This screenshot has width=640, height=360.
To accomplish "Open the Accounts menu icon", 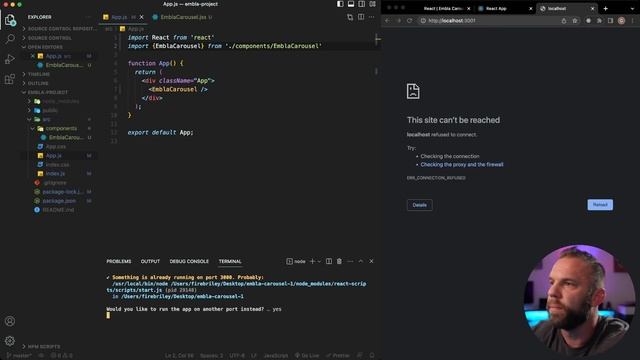I will tap(10, 321).
